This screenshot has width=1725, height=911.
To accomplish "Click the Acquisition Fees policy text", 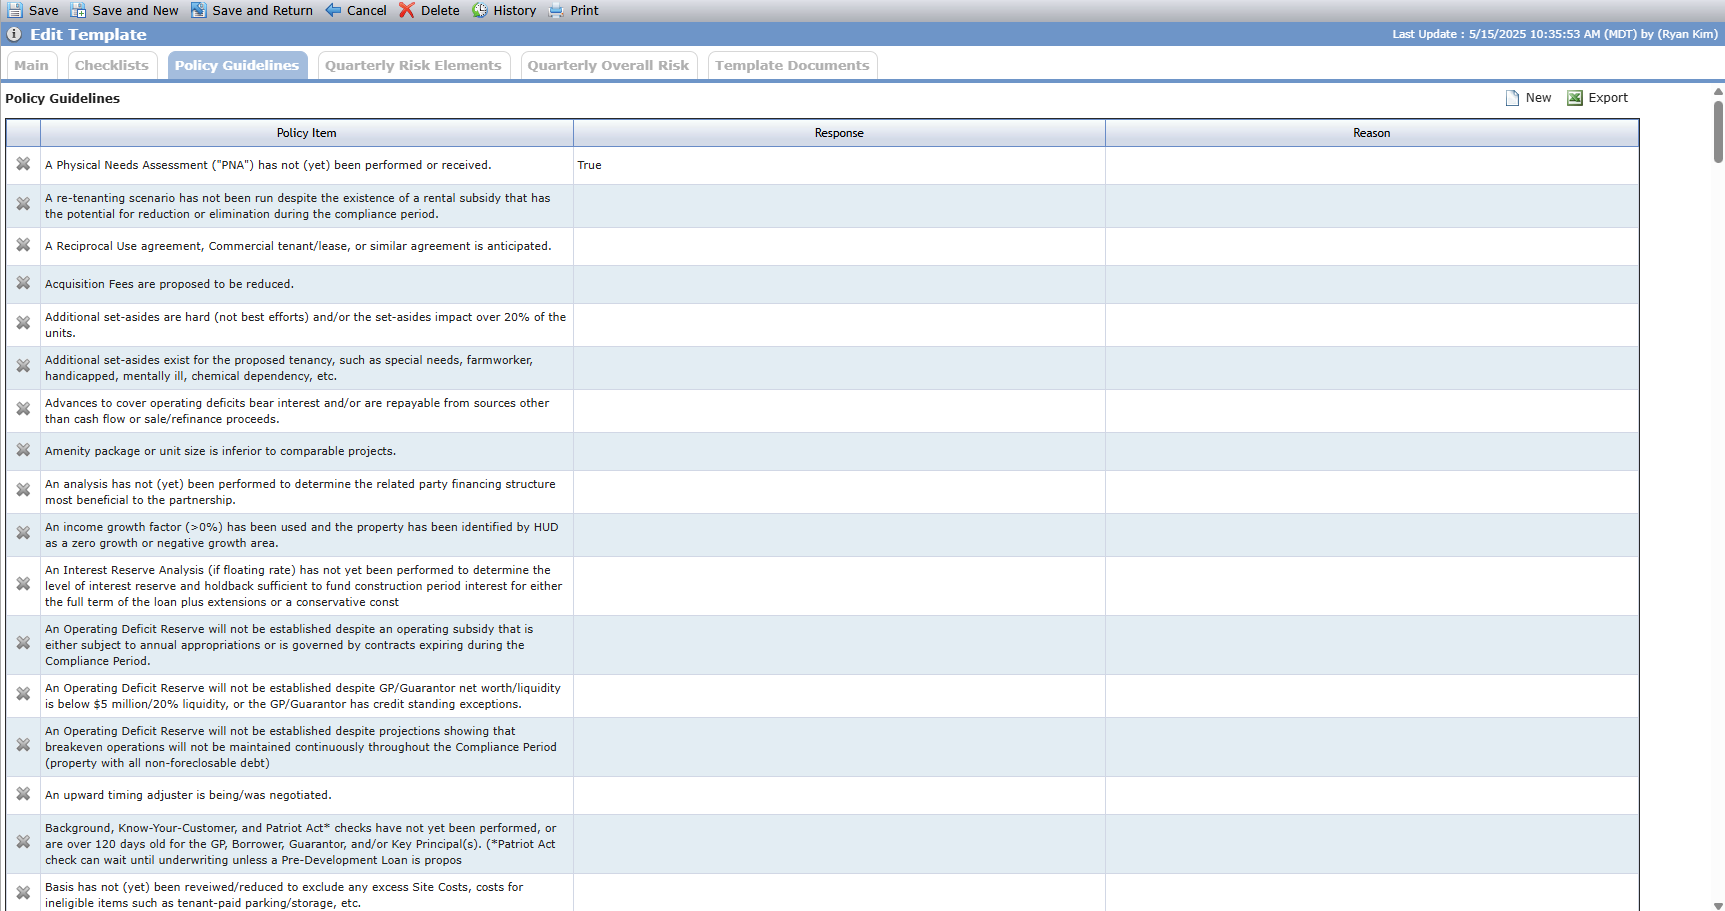I will click(x=169, y=284).
